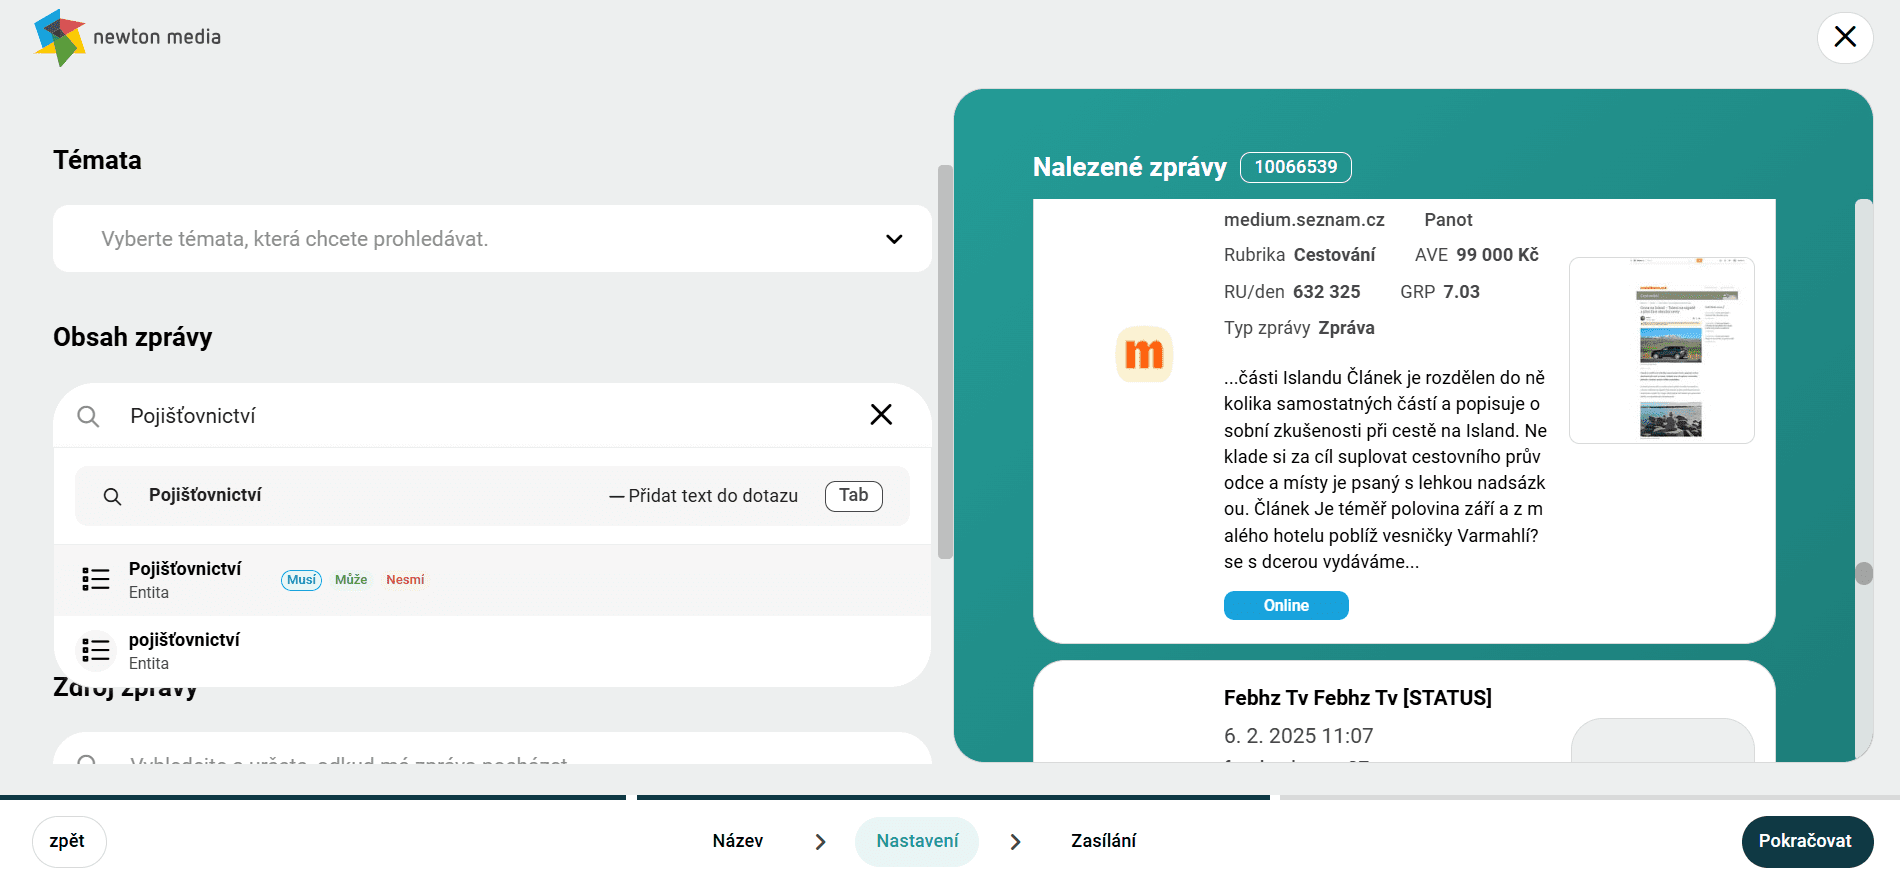
Task: Set Pojišťovnictví entity to Nesmí
Action: click(405, 580)
